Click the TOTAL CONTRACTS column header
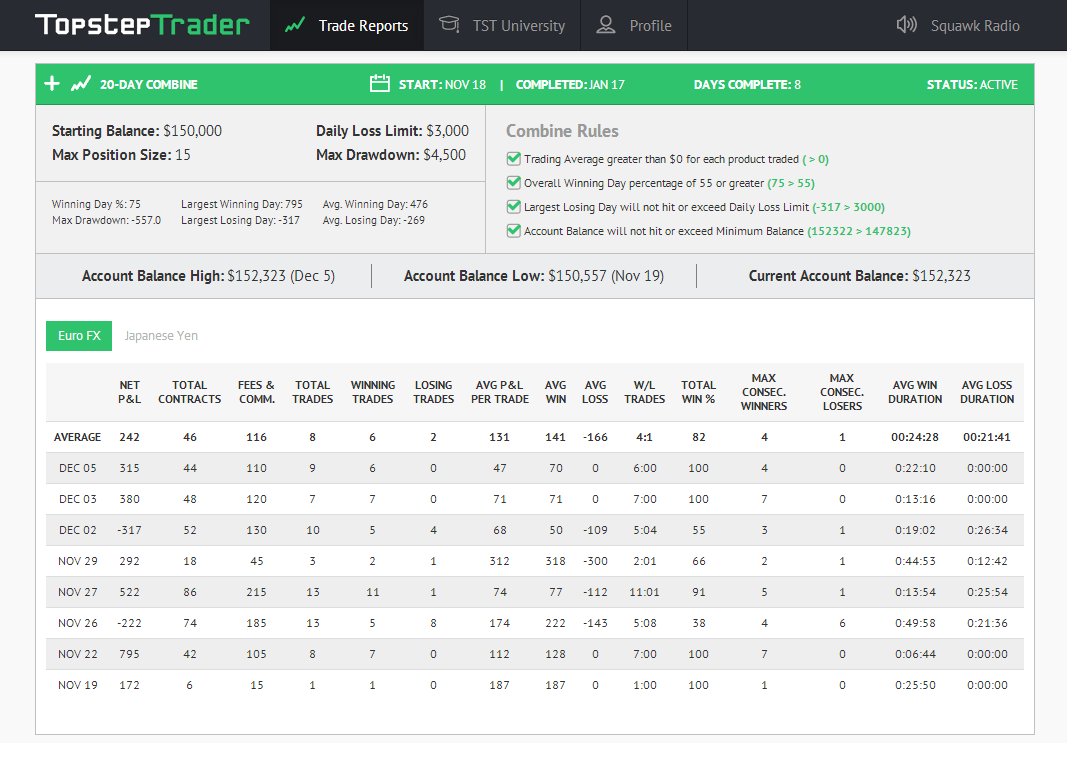Viewport: 1067px width, 759px height. pos(190,392)
